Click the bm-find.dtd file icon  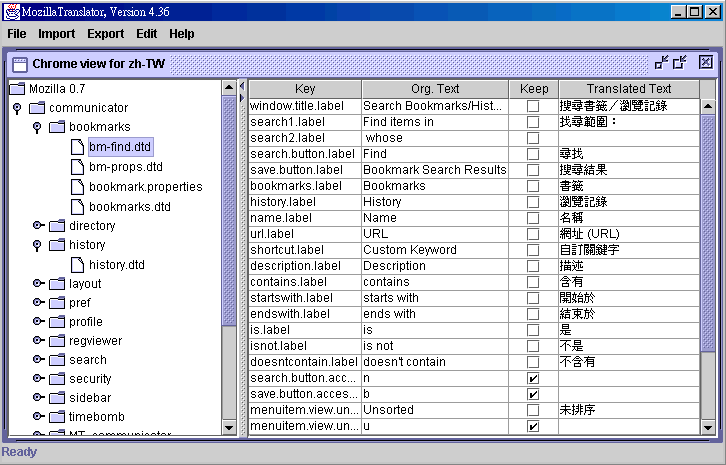[x=77, y=147]
